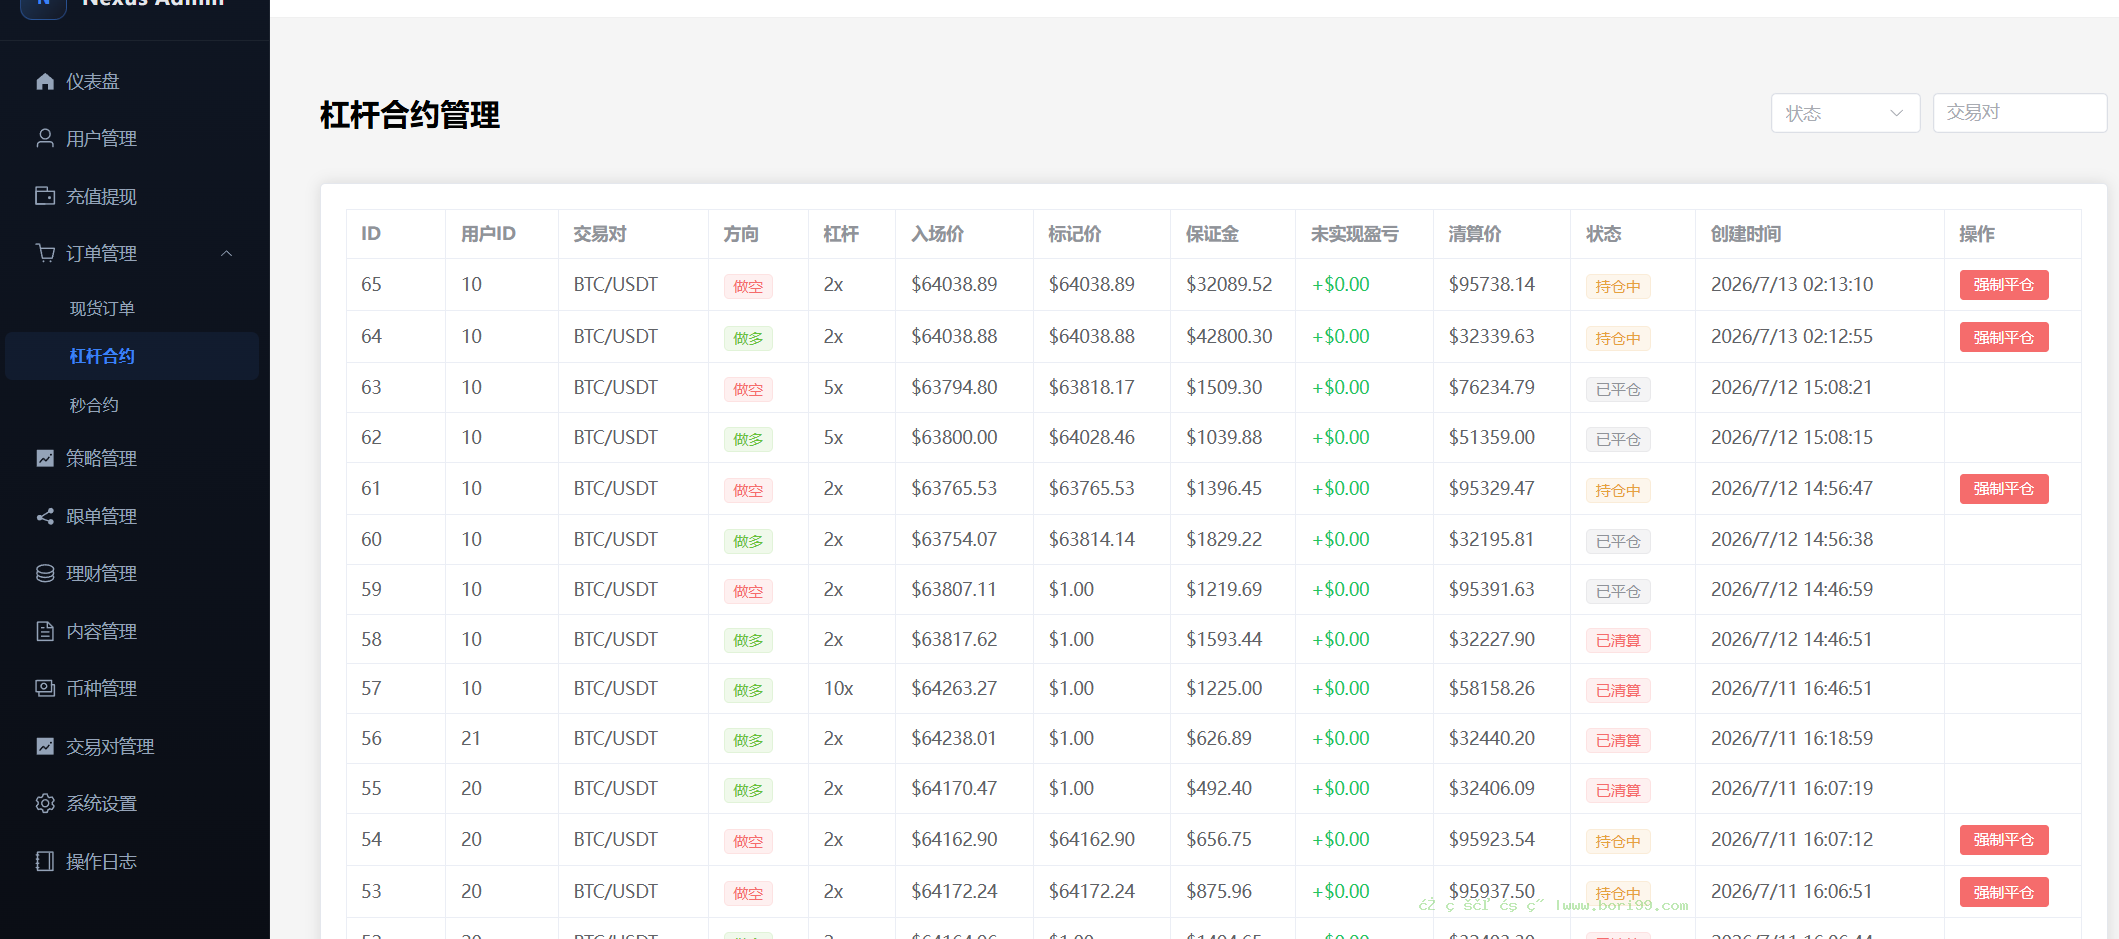2119x939 pixels.
Task: Click the copy-trading share icon
Action: click(45, 516)
